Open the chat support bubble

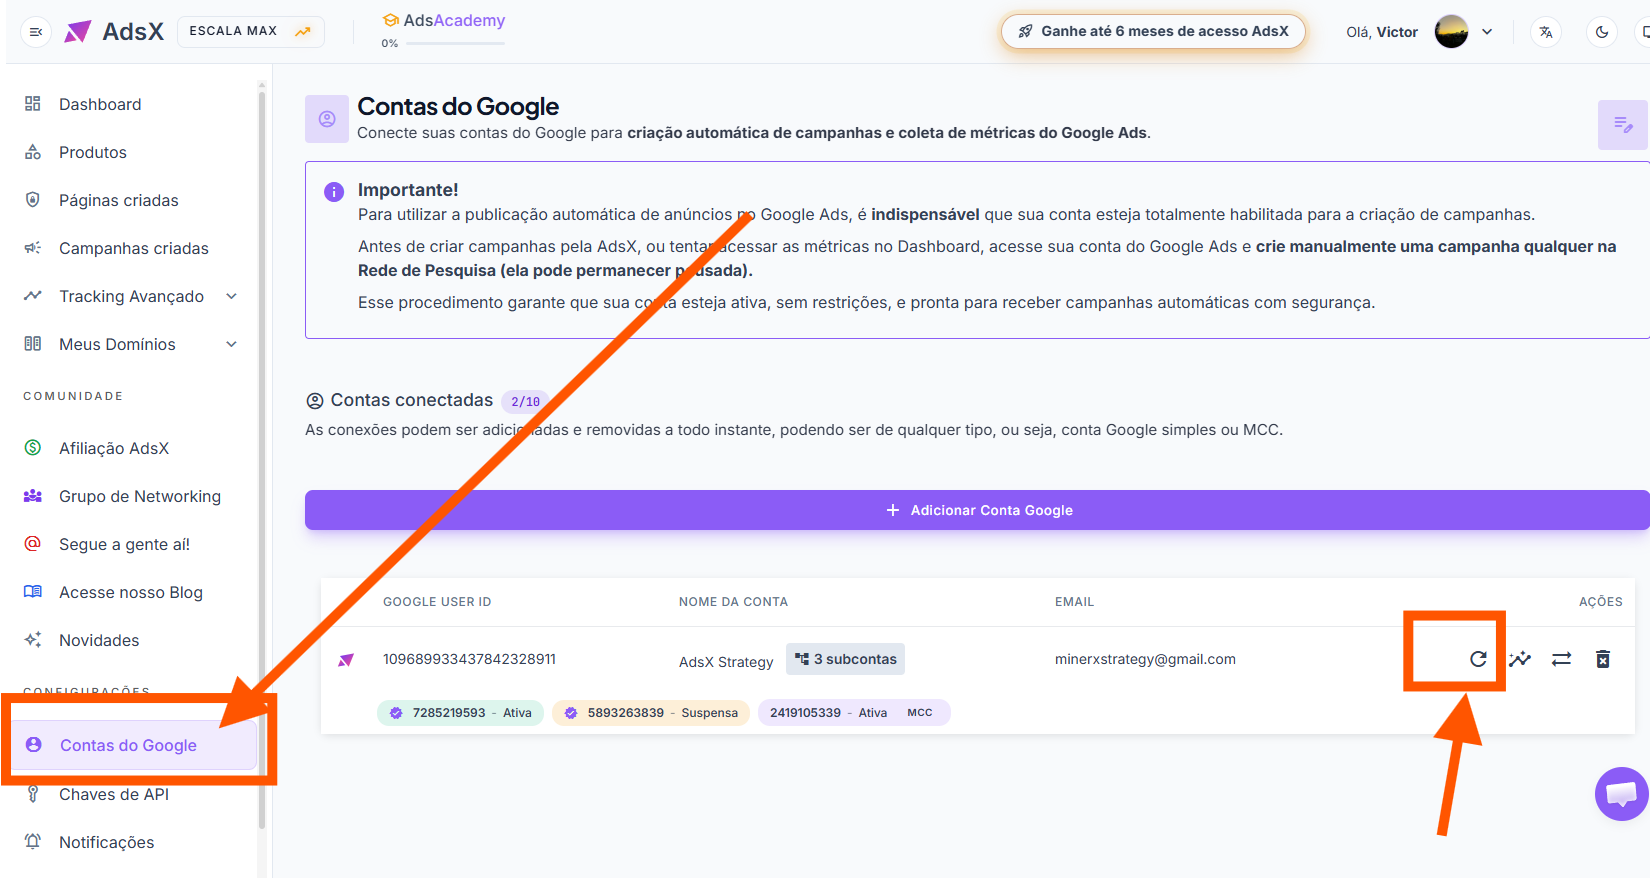coord(1621,794)
